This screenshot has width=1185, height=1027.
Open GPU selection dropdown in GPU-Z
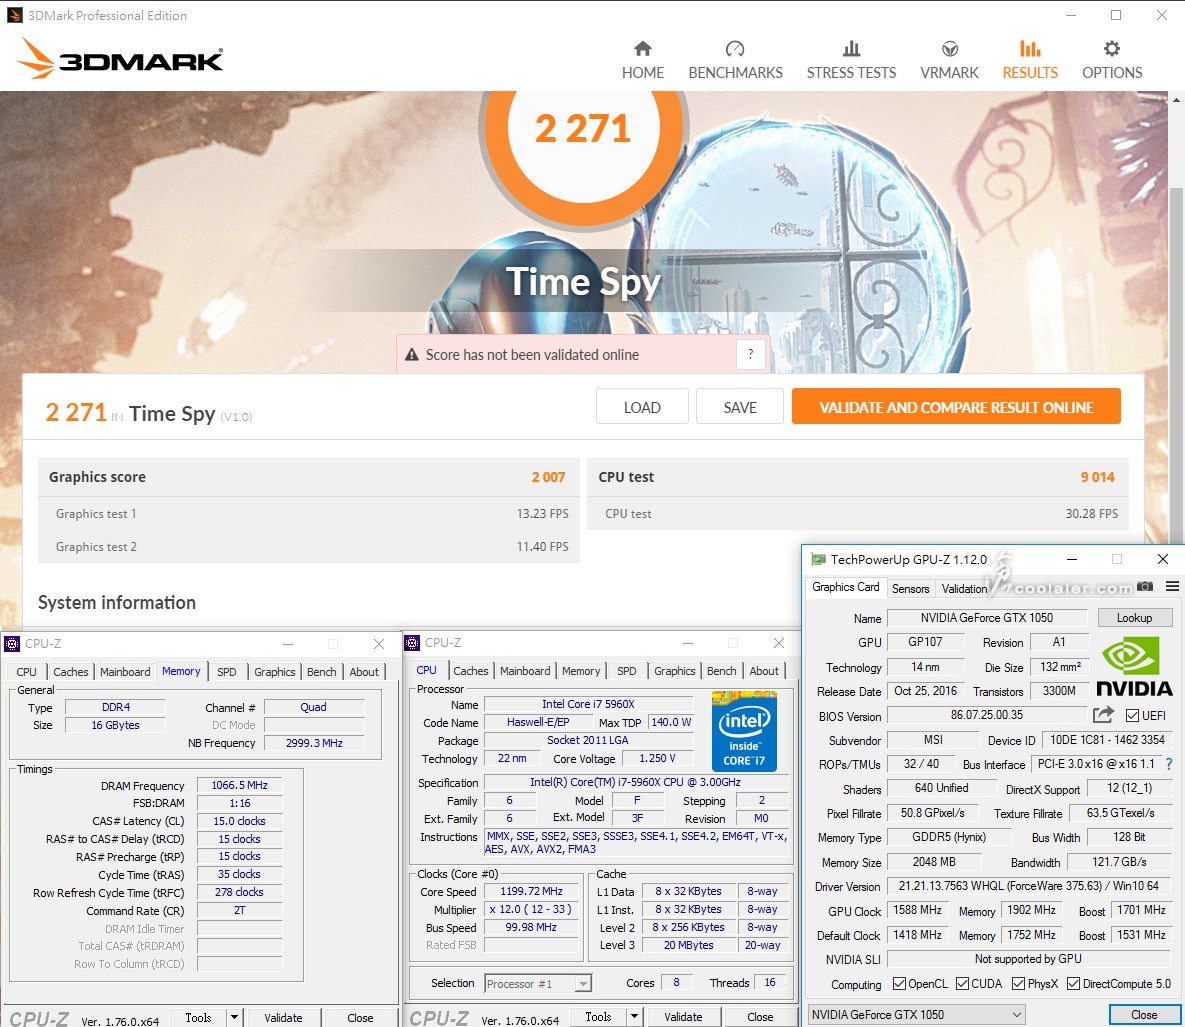(917, 1014)
